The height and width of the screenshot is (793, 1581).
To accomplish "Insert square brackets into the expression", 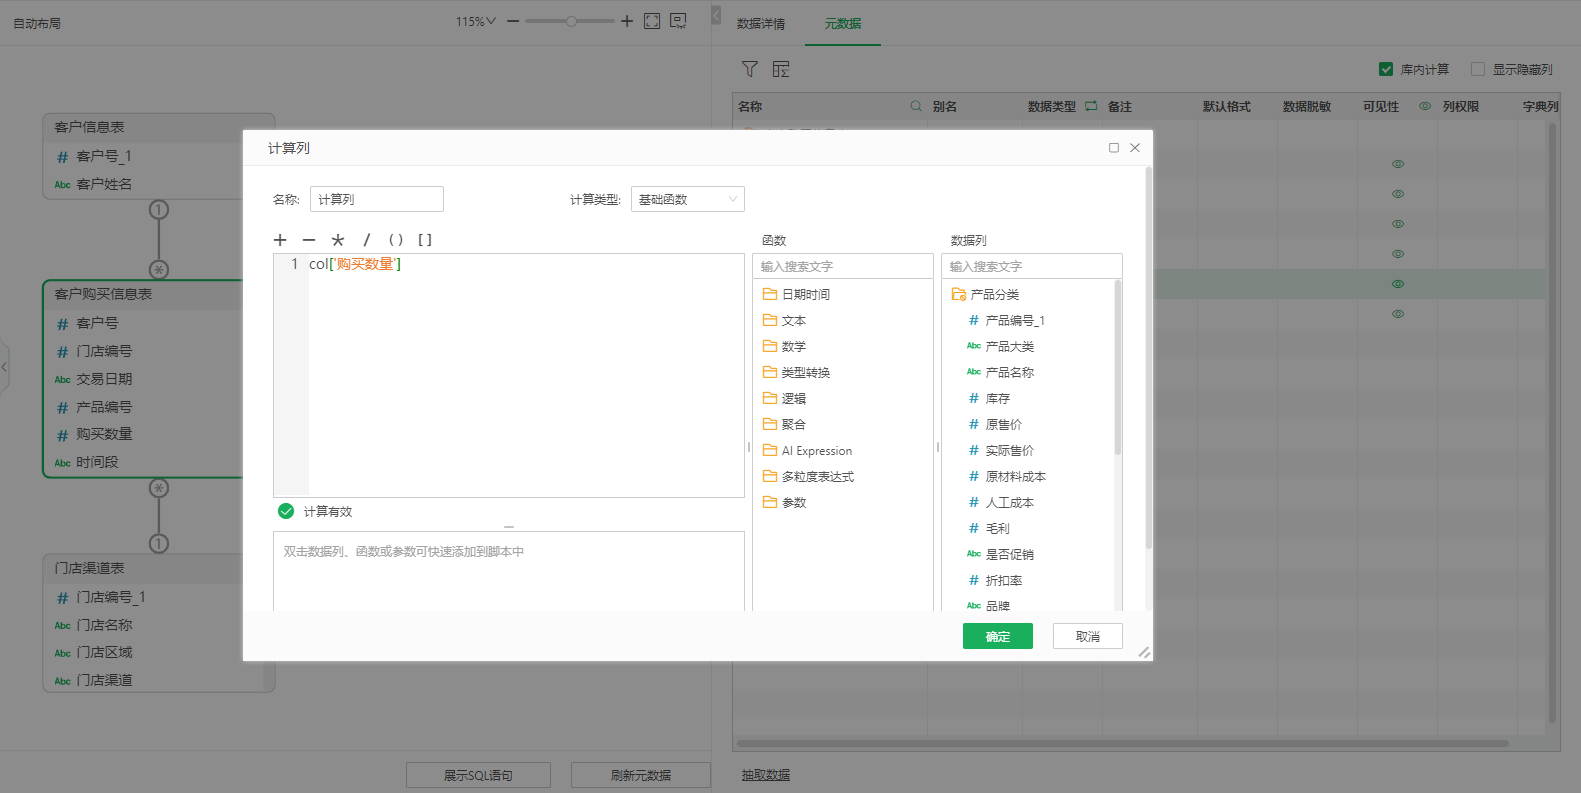I will (x=425, y=240).
